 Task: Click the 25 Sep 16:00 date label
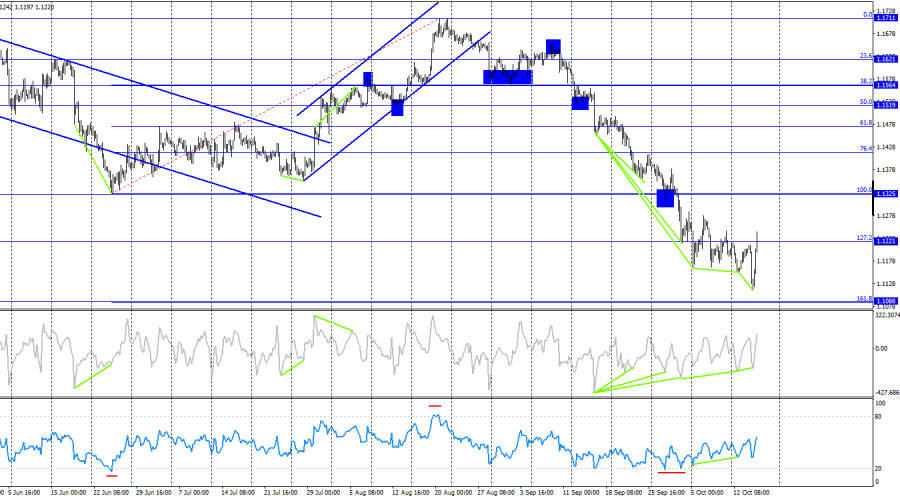666,493
